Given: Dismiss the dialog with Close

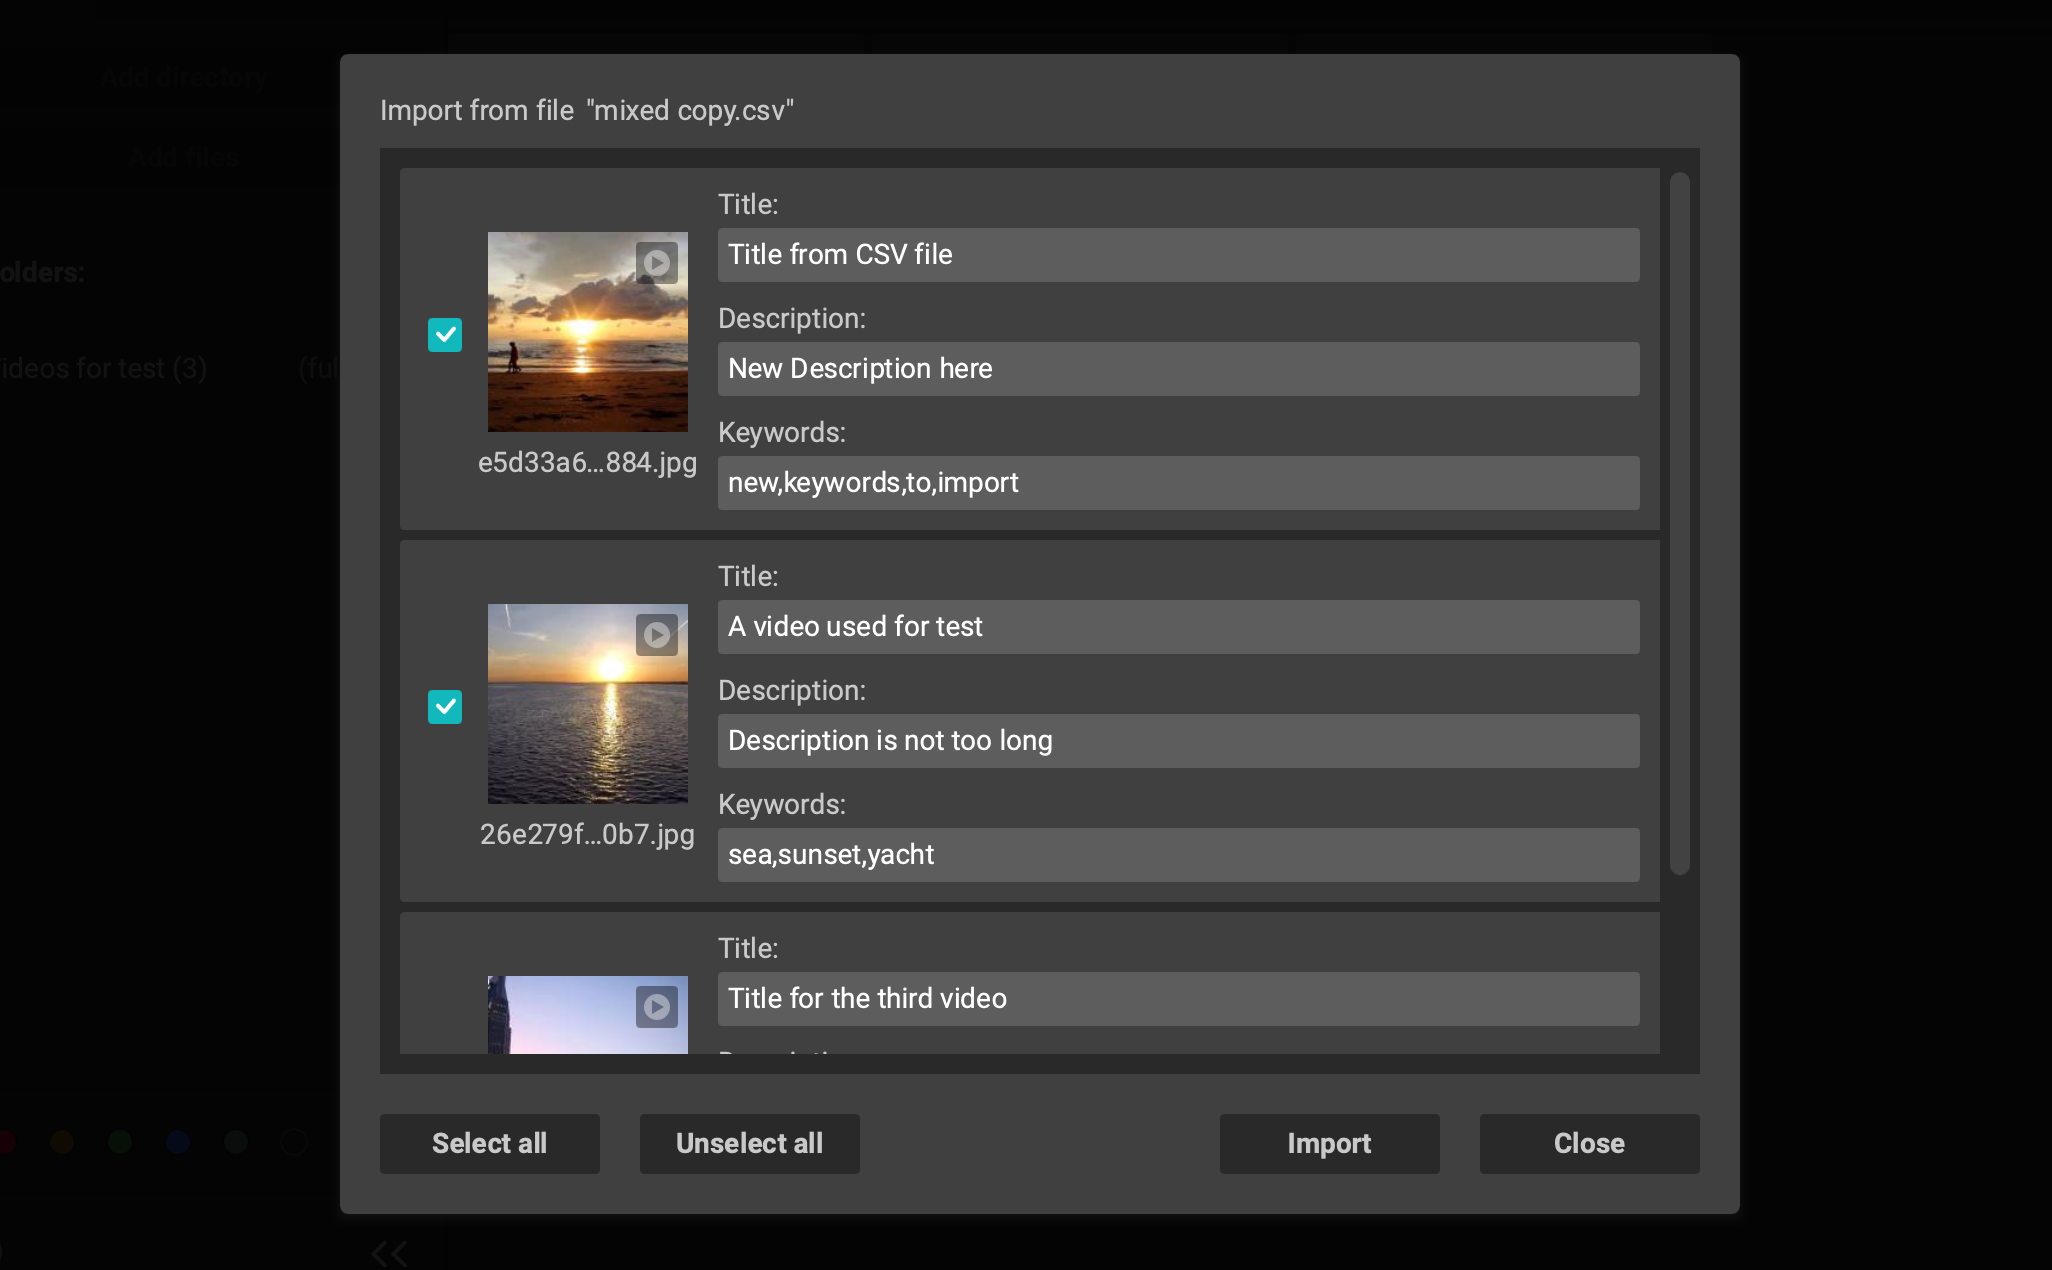Looking at the screenshot, I should pos(1588,1143).
